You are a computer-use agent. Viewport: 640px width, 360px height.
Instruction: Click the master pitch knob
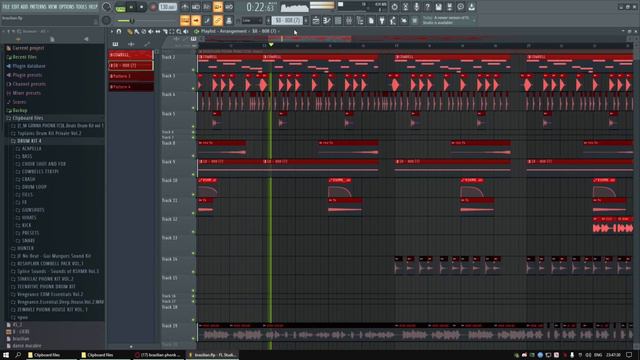pyautogui.click(x=107, y=20)
